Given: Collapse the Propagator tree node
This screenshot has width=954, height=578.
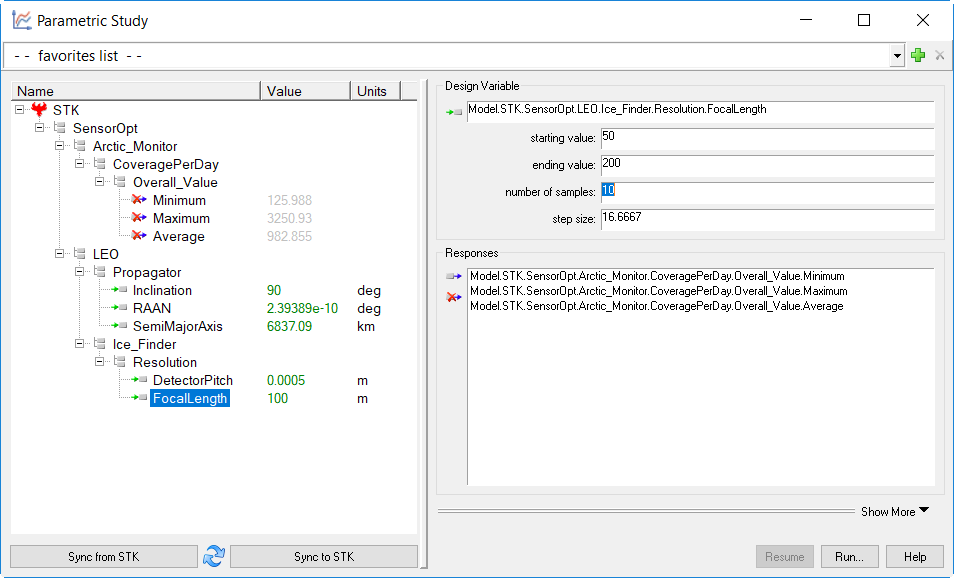Looking at the screenshot, I should coord(80,272).
